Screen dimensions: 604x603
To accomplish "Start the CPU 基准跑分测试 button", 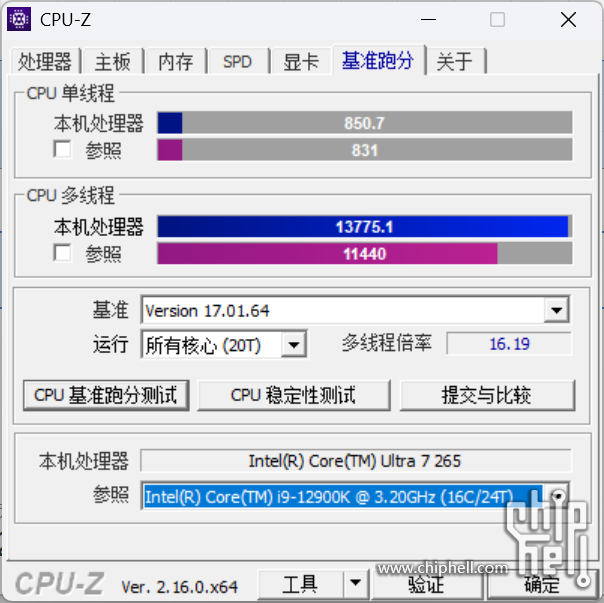I will [106, 395].
